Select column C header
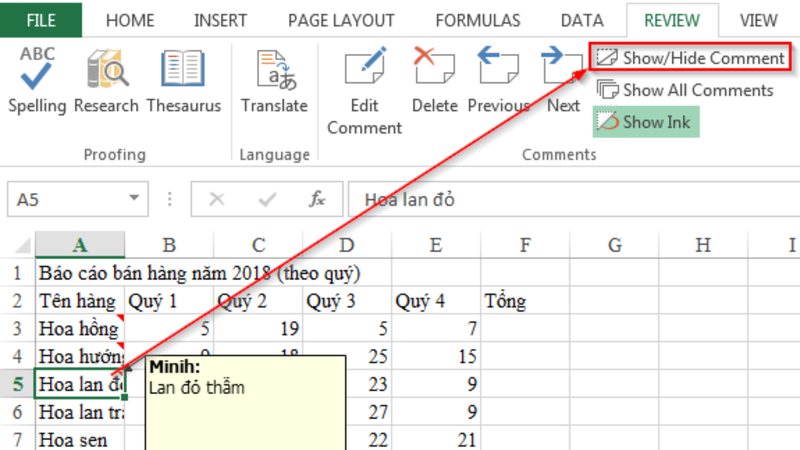The height and width of the screenshot is (450, 800). tap(258, 245)
